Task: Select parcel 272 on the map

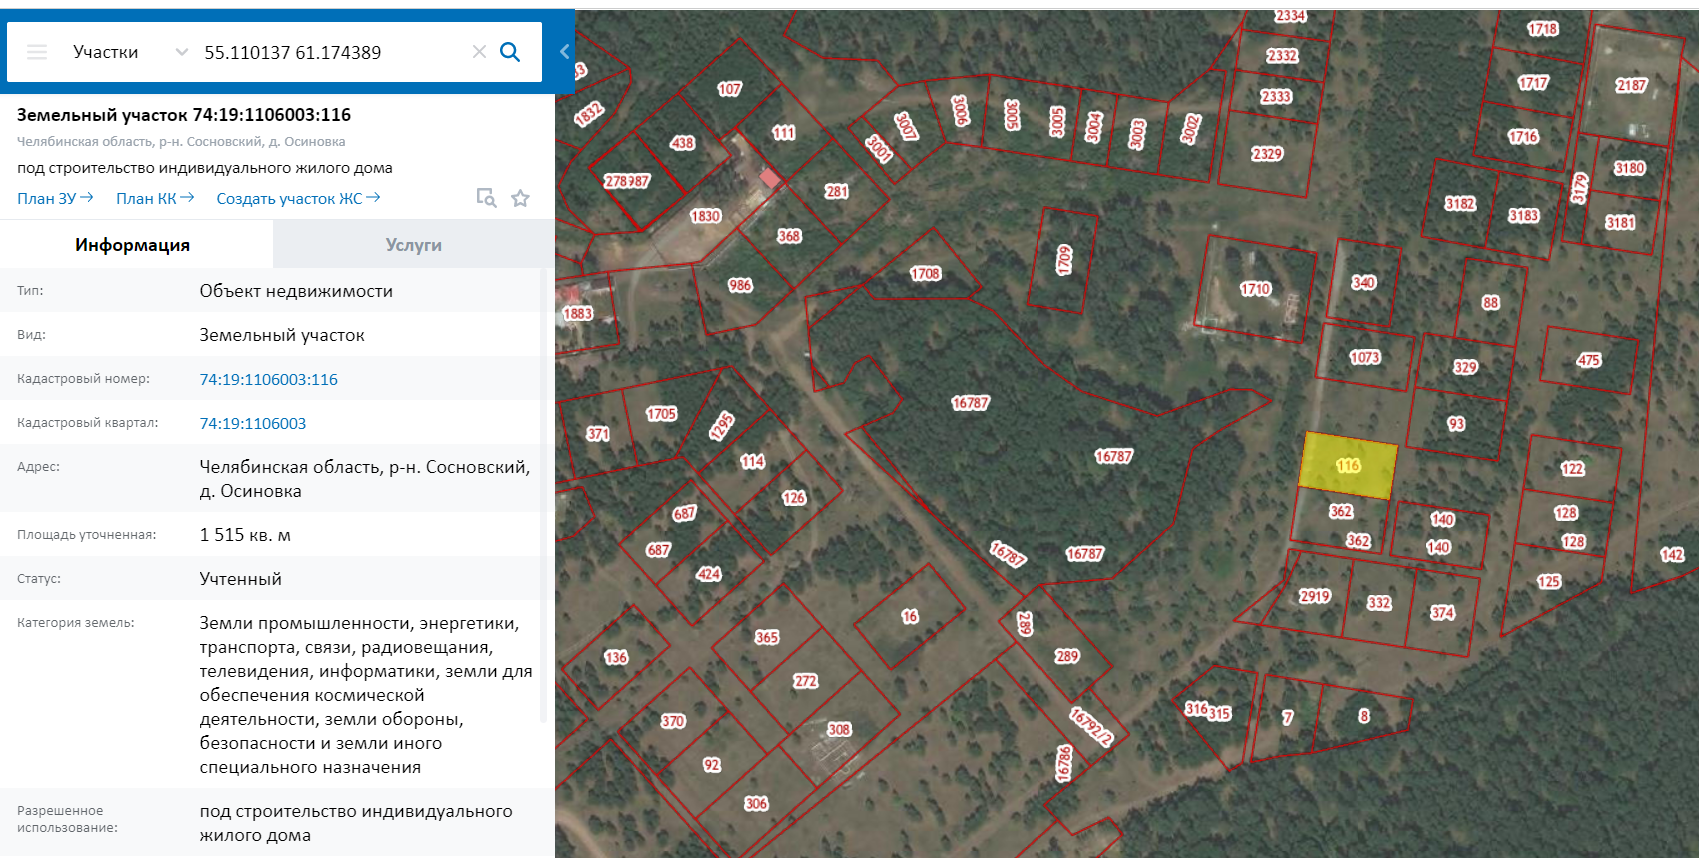Action: point(806,681)
